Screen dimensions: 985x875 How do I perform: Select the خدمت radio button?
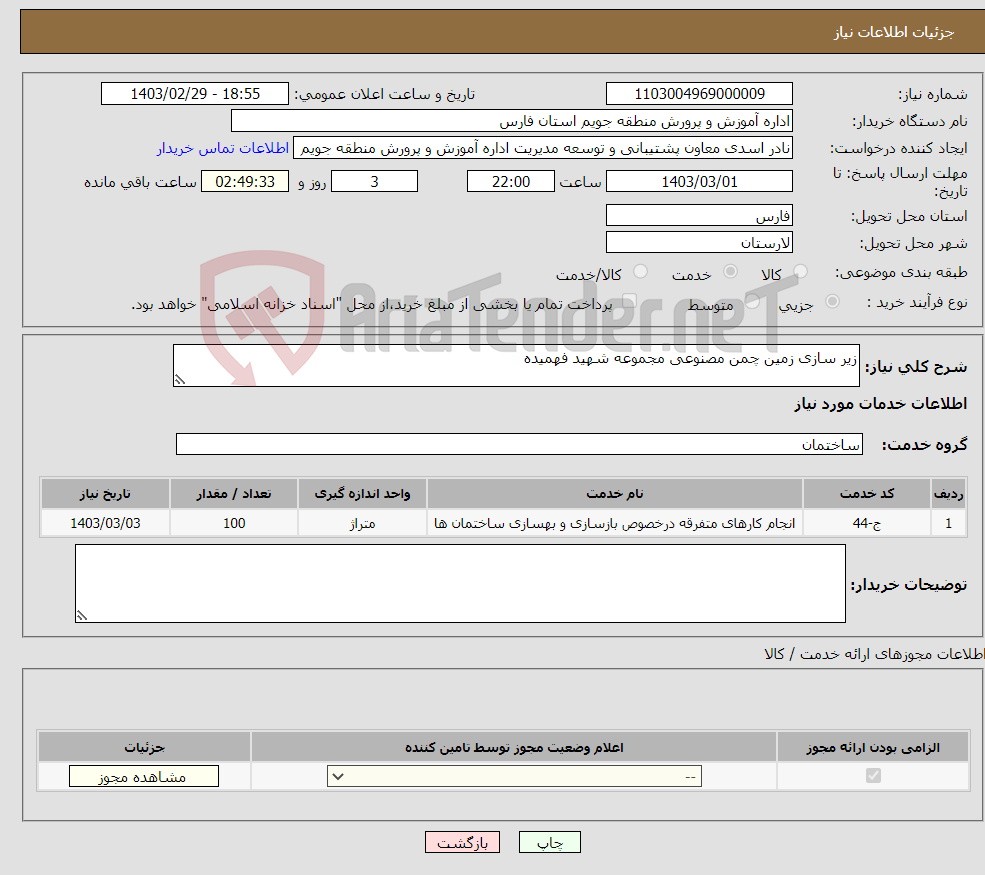tap(730, 271)
